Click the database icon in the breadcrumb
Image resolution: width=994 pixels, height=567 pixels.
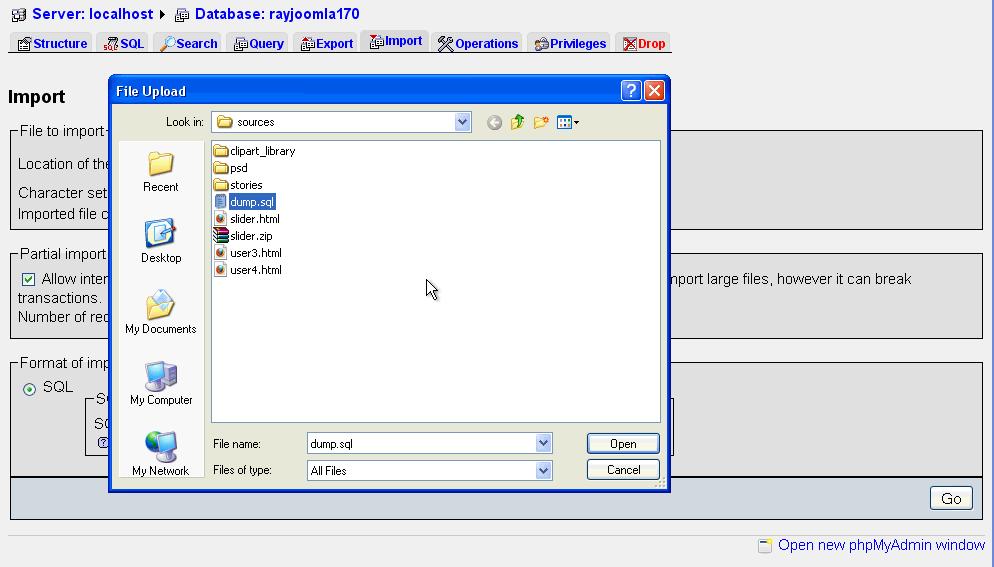coord(182,15)
